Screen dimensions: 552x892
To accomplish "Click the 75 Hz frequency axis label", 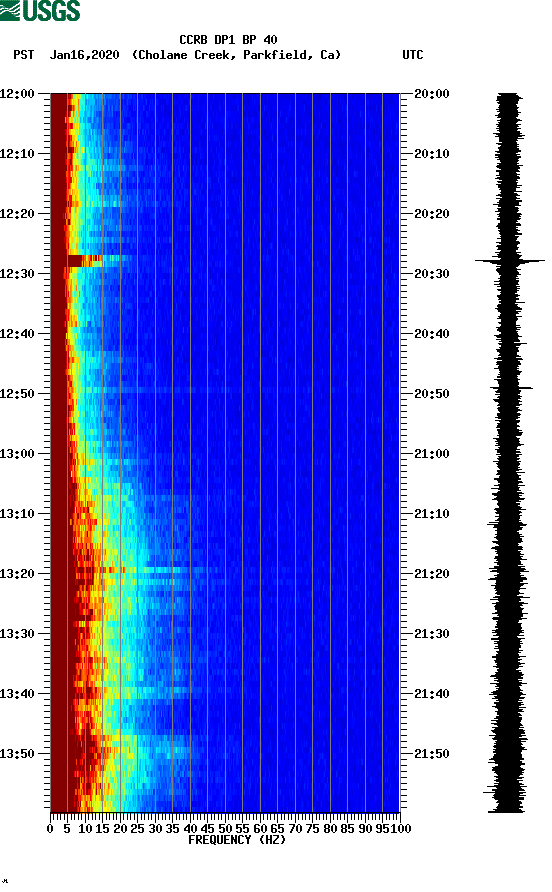I will coord(312,829).
